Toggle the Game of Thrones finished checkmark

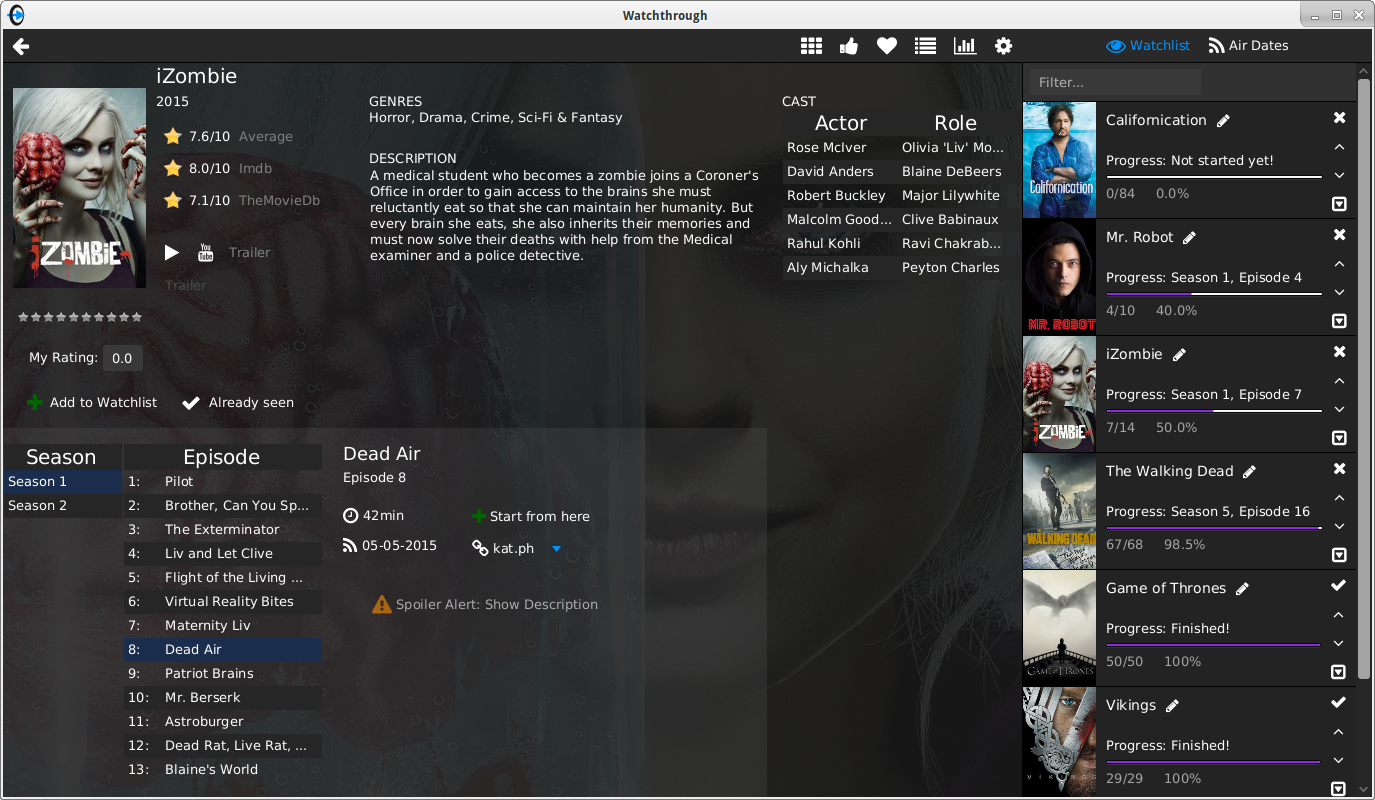point(1339,585)
